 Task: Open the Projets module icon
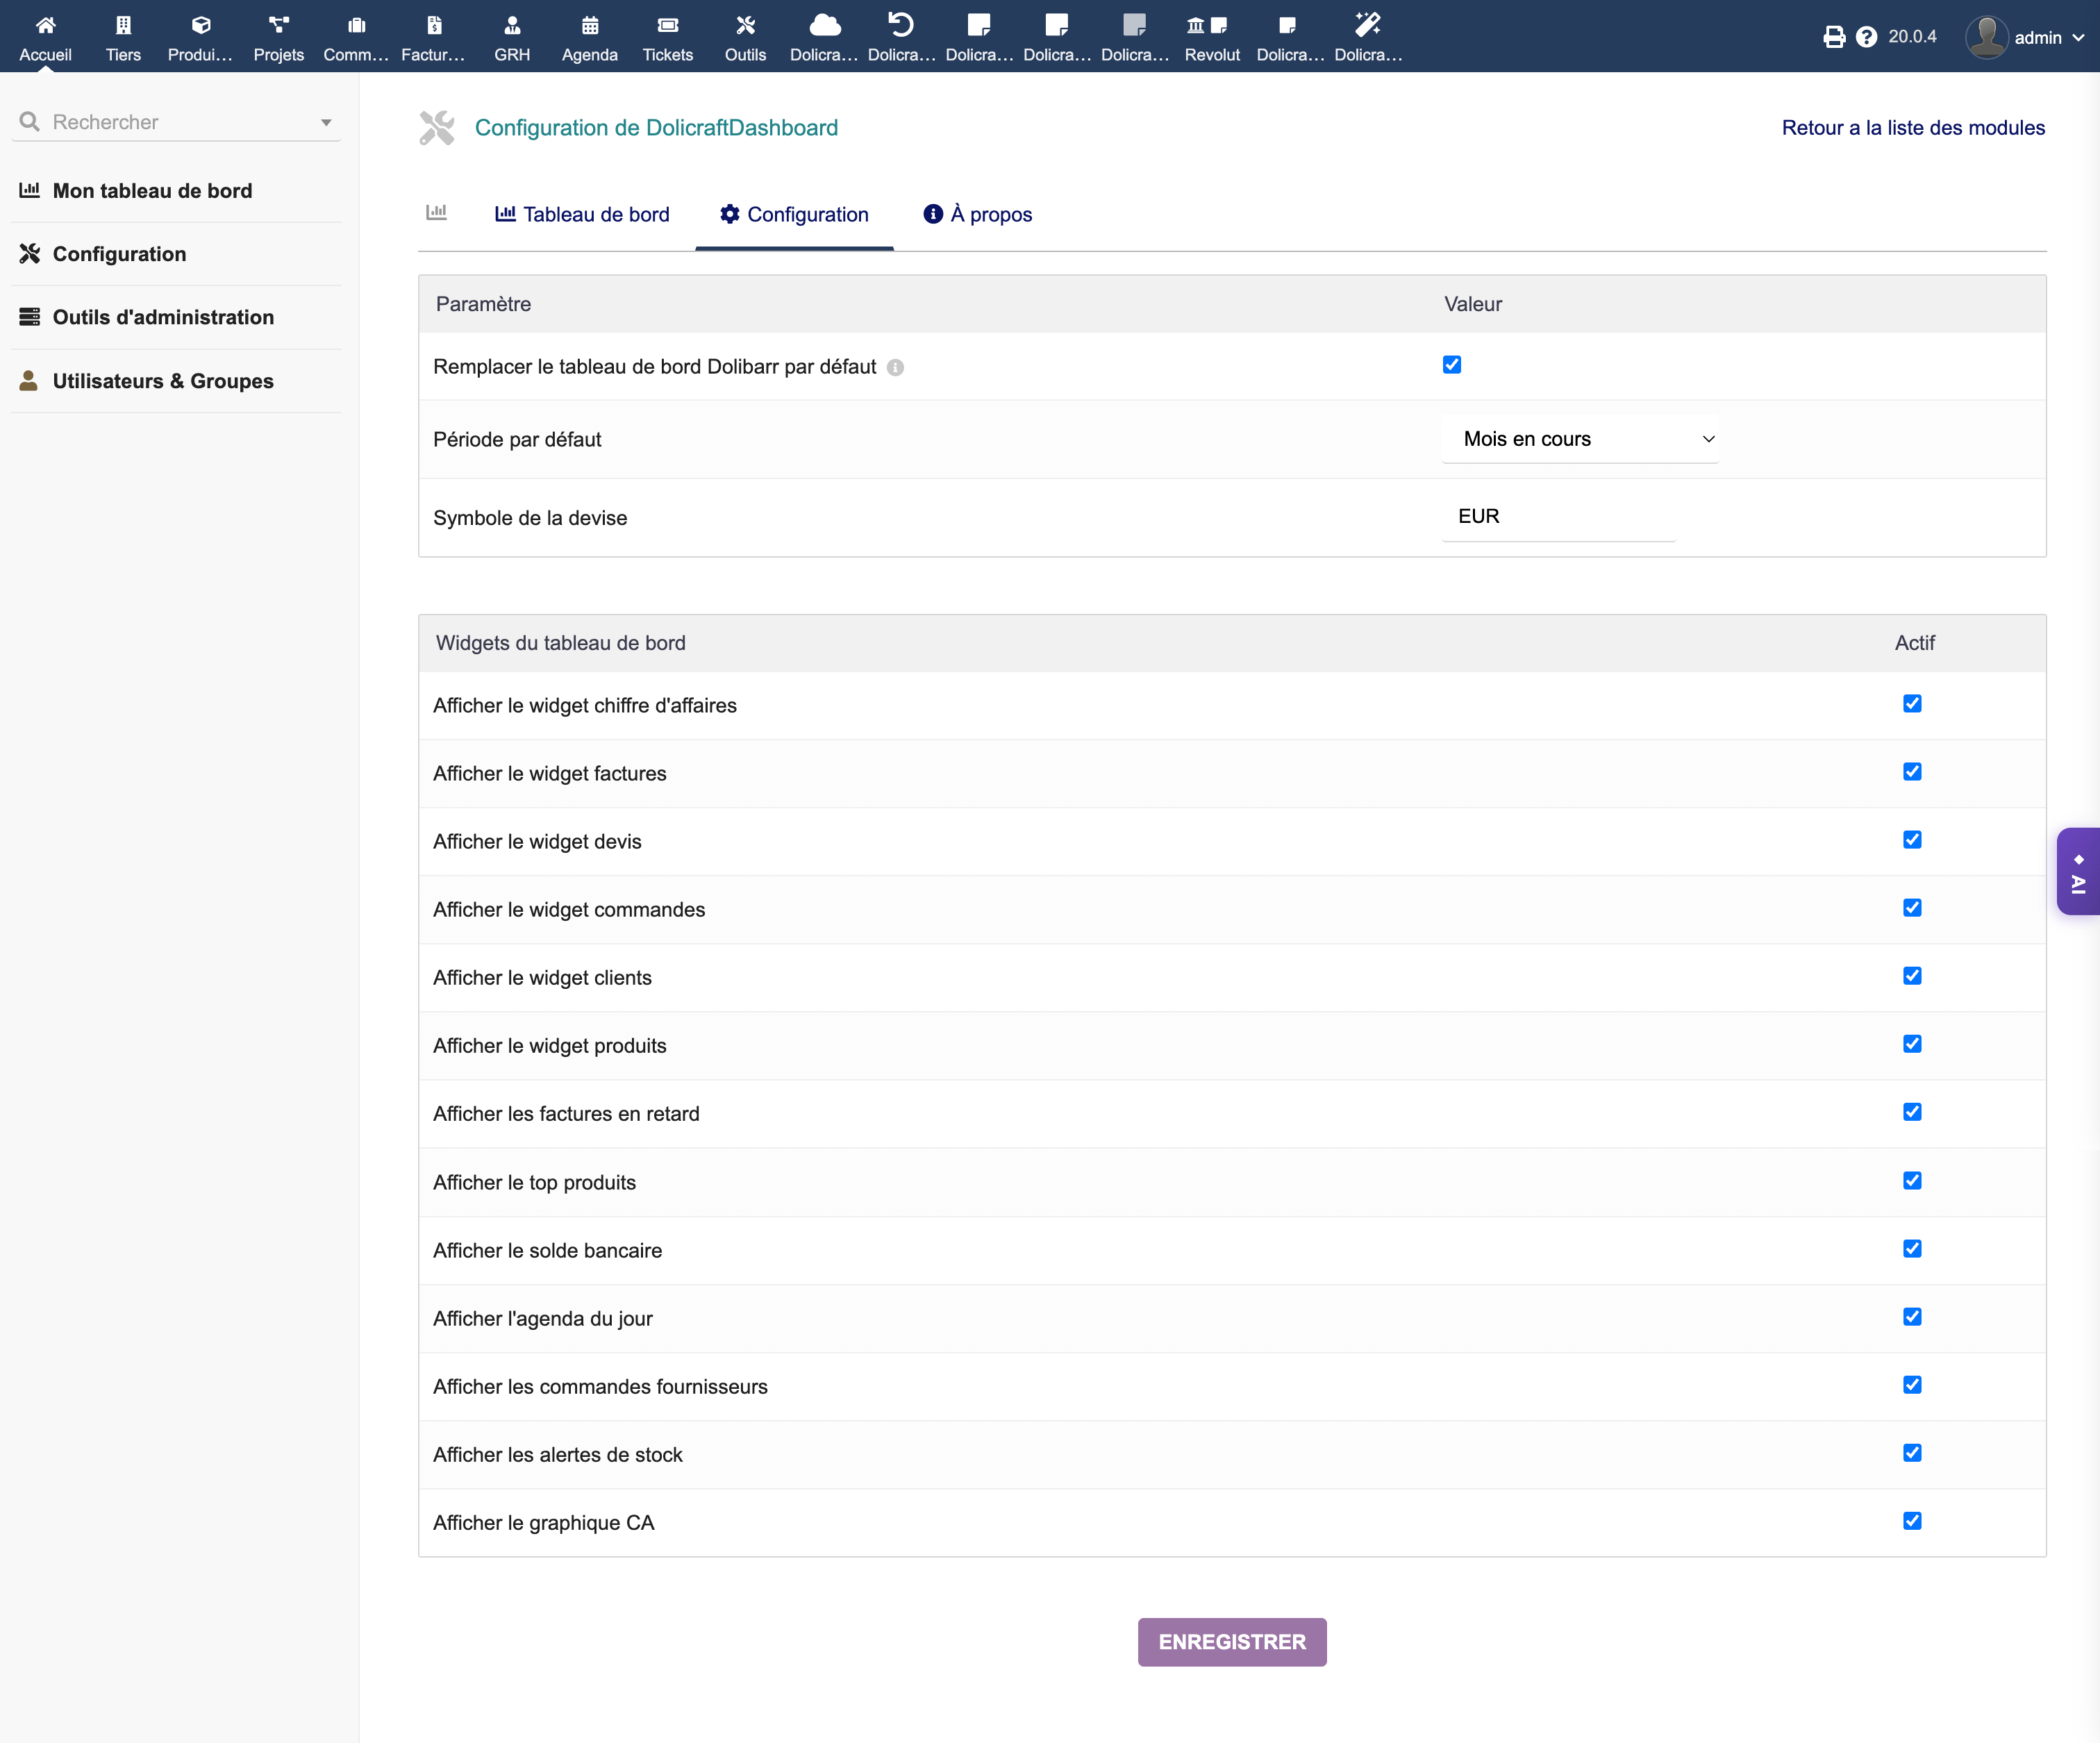(278, 26)
